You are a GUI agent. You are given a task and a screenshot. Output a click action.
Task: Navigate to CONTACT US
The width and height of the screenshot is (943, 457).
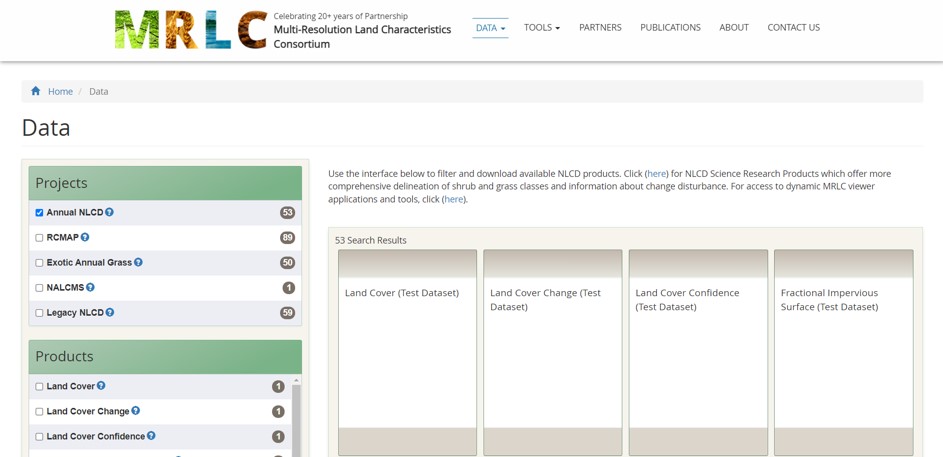point(793,28)
